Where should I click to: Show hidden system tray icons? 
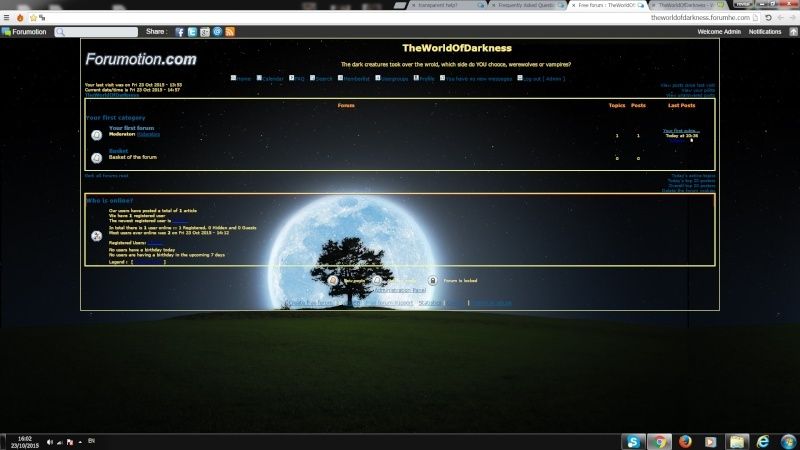coord(80,442)
